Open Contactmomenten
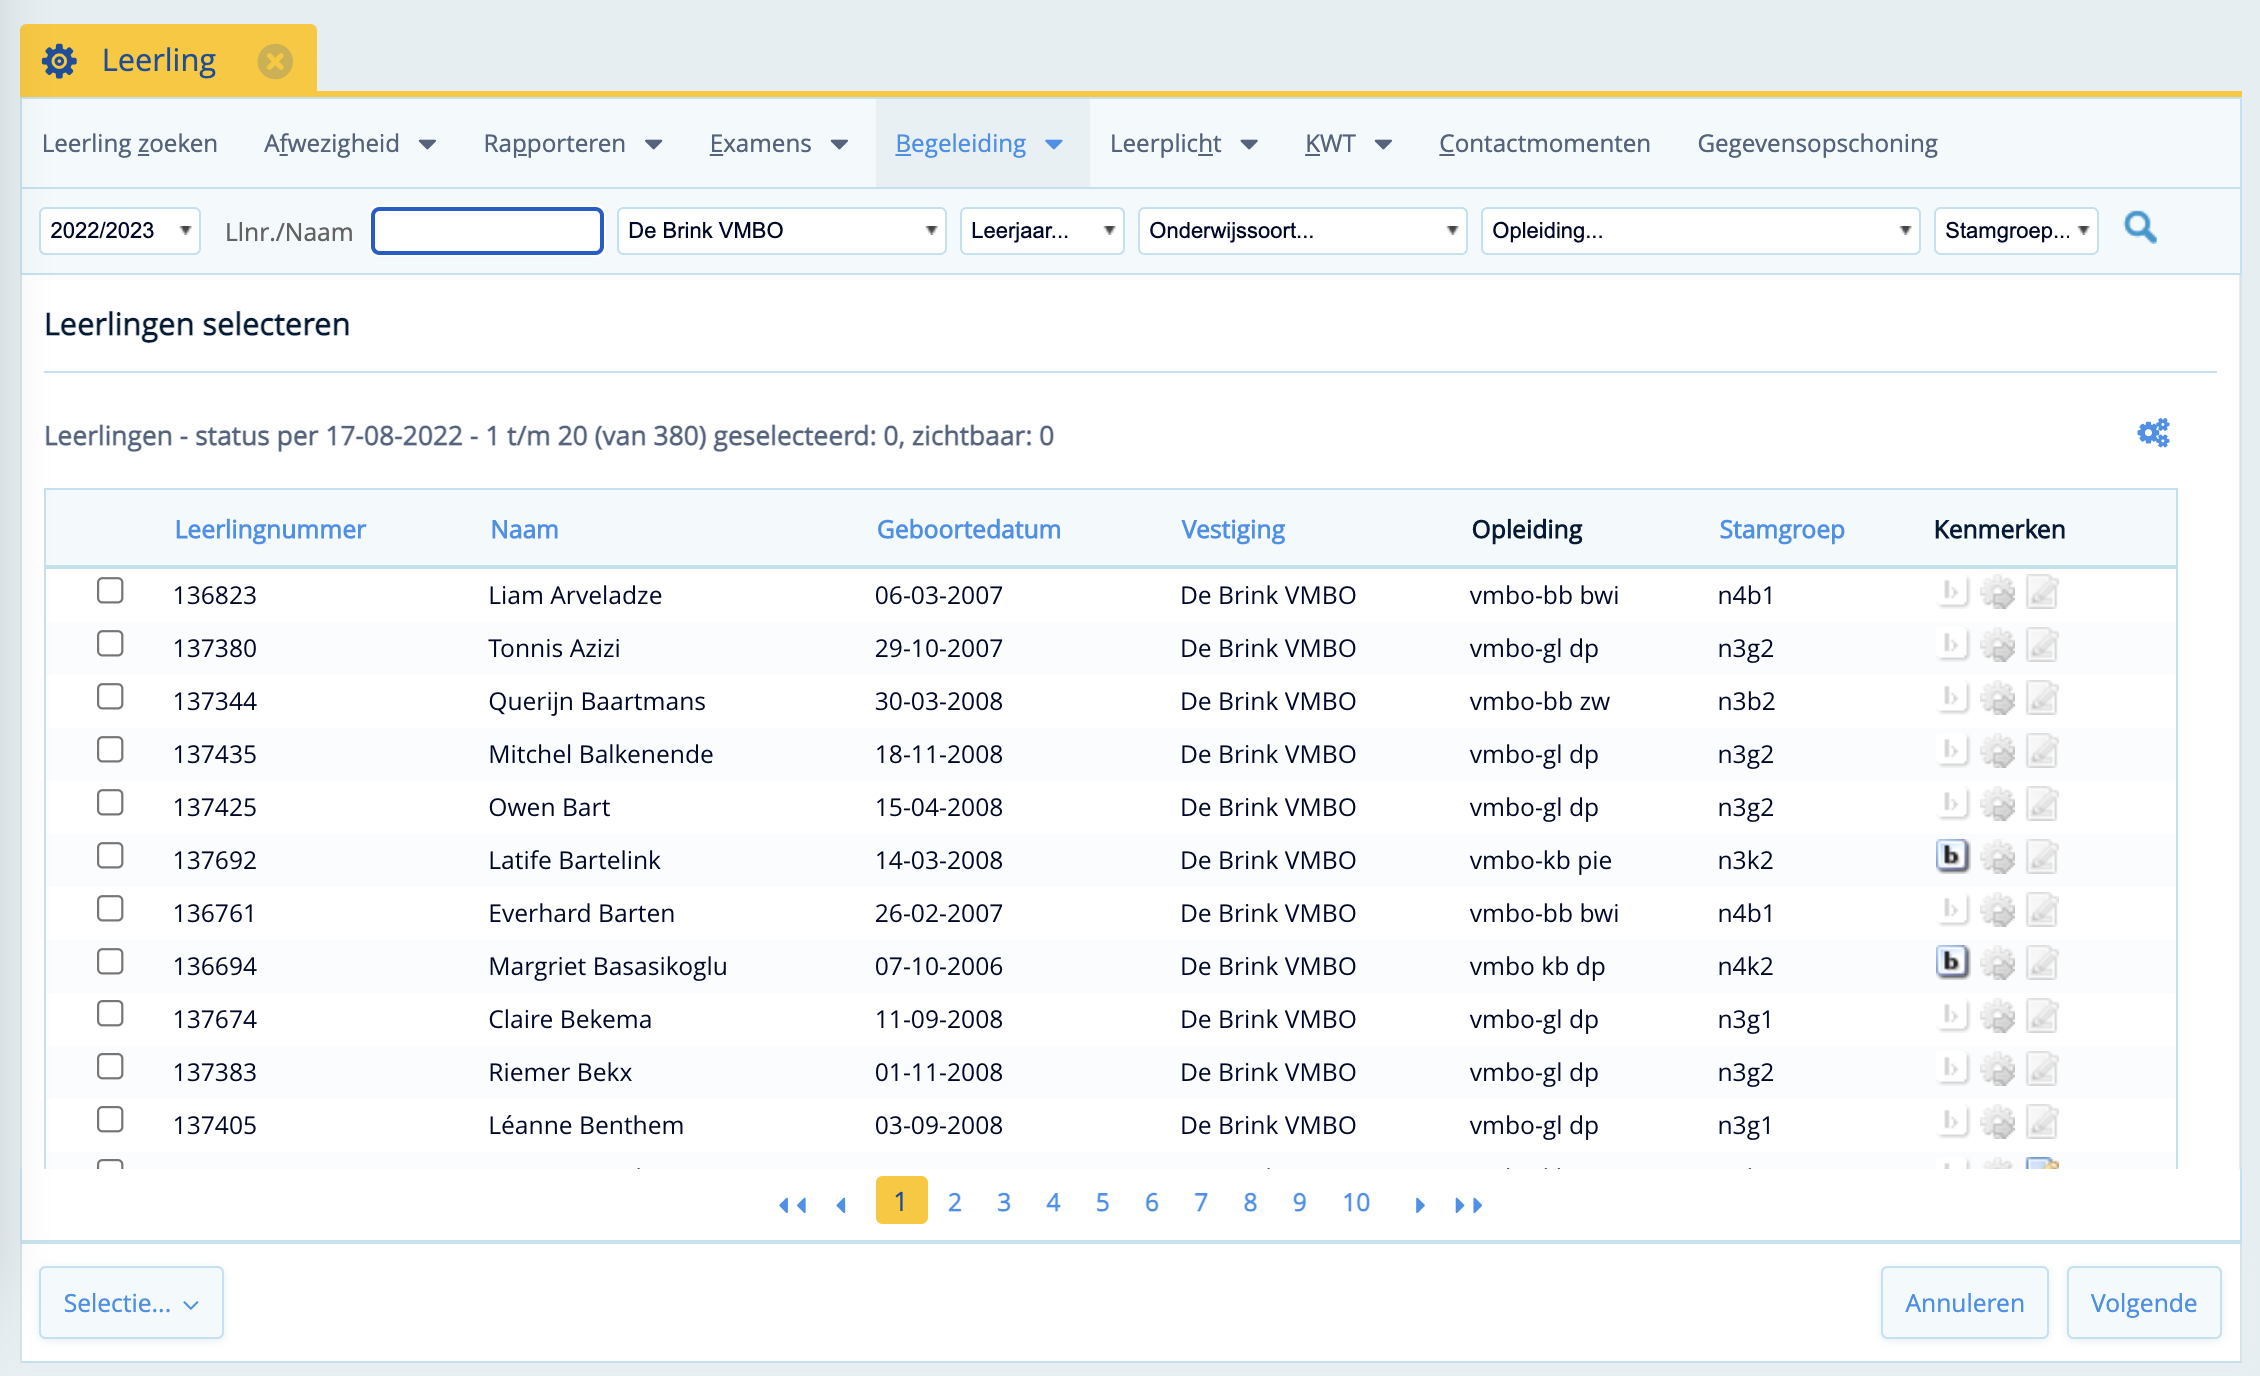Image resolution: width=2260 pixels, height=1376 pixels. point(1545,144)
